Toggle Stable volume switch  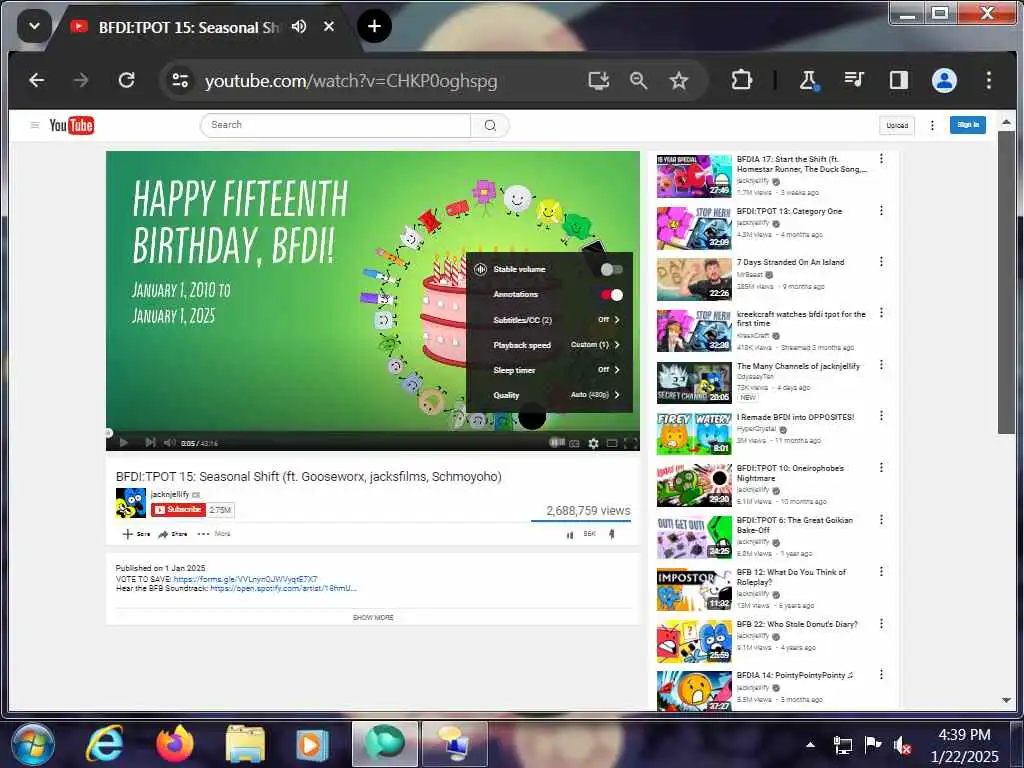pyautogui.click(x=611, y=269)
